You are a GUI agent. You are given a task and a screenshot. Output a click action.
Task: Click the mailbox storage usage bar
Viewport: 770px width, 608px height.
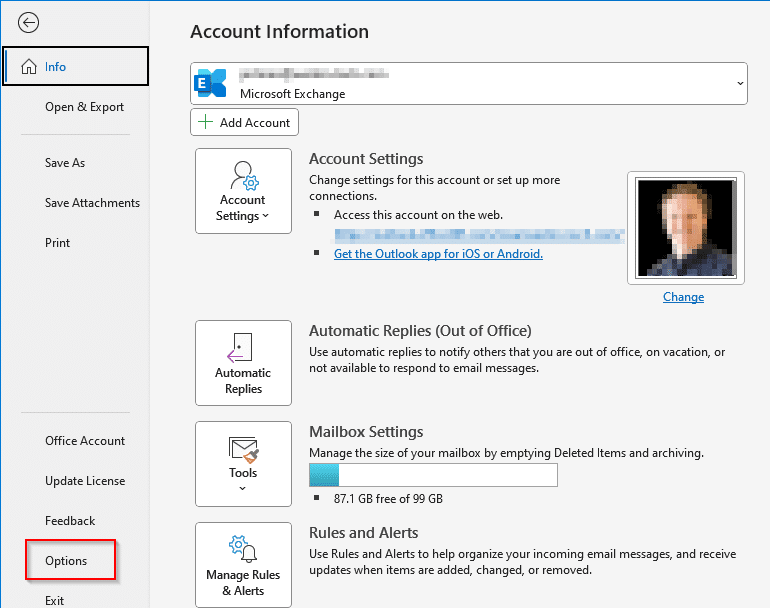click(x=433, y=475)
